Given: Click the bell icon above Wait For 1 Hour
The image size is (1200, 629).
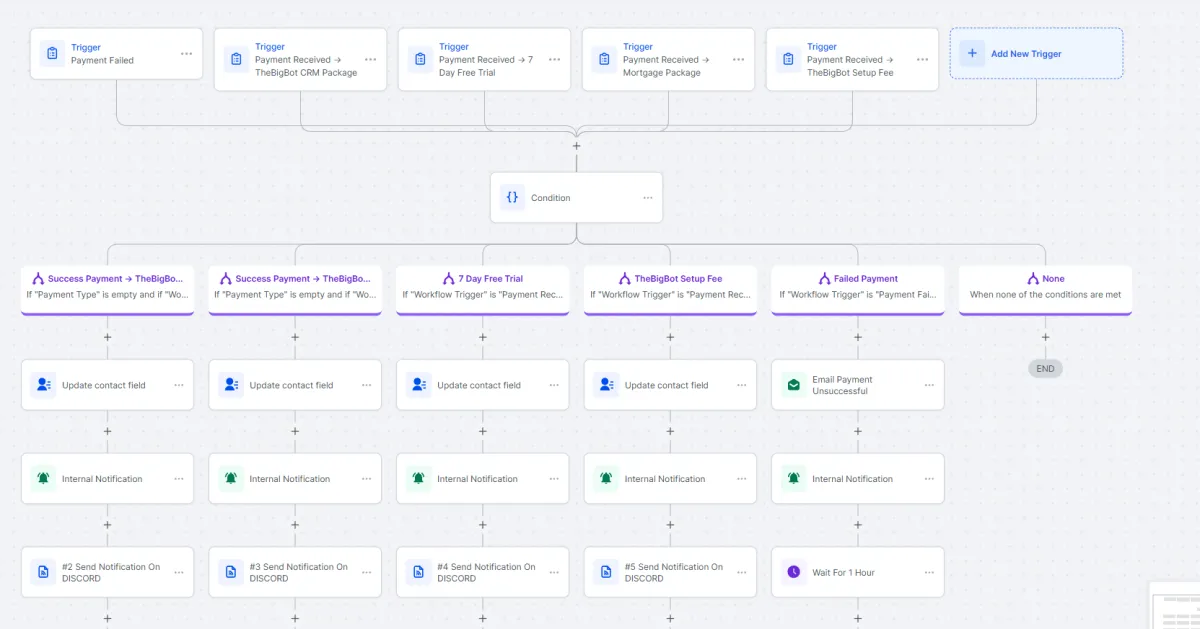Looking at the screenshot, I should (794, 479).
